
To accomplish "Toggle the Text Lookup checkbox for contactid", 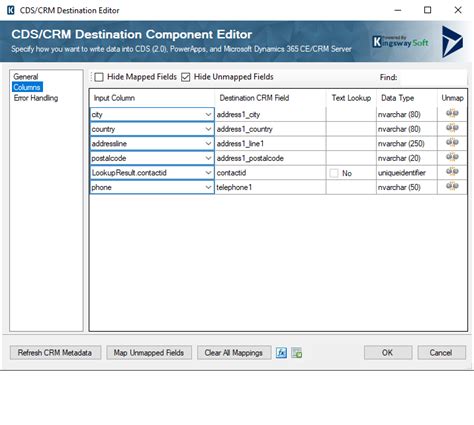I will coord(334,173).
